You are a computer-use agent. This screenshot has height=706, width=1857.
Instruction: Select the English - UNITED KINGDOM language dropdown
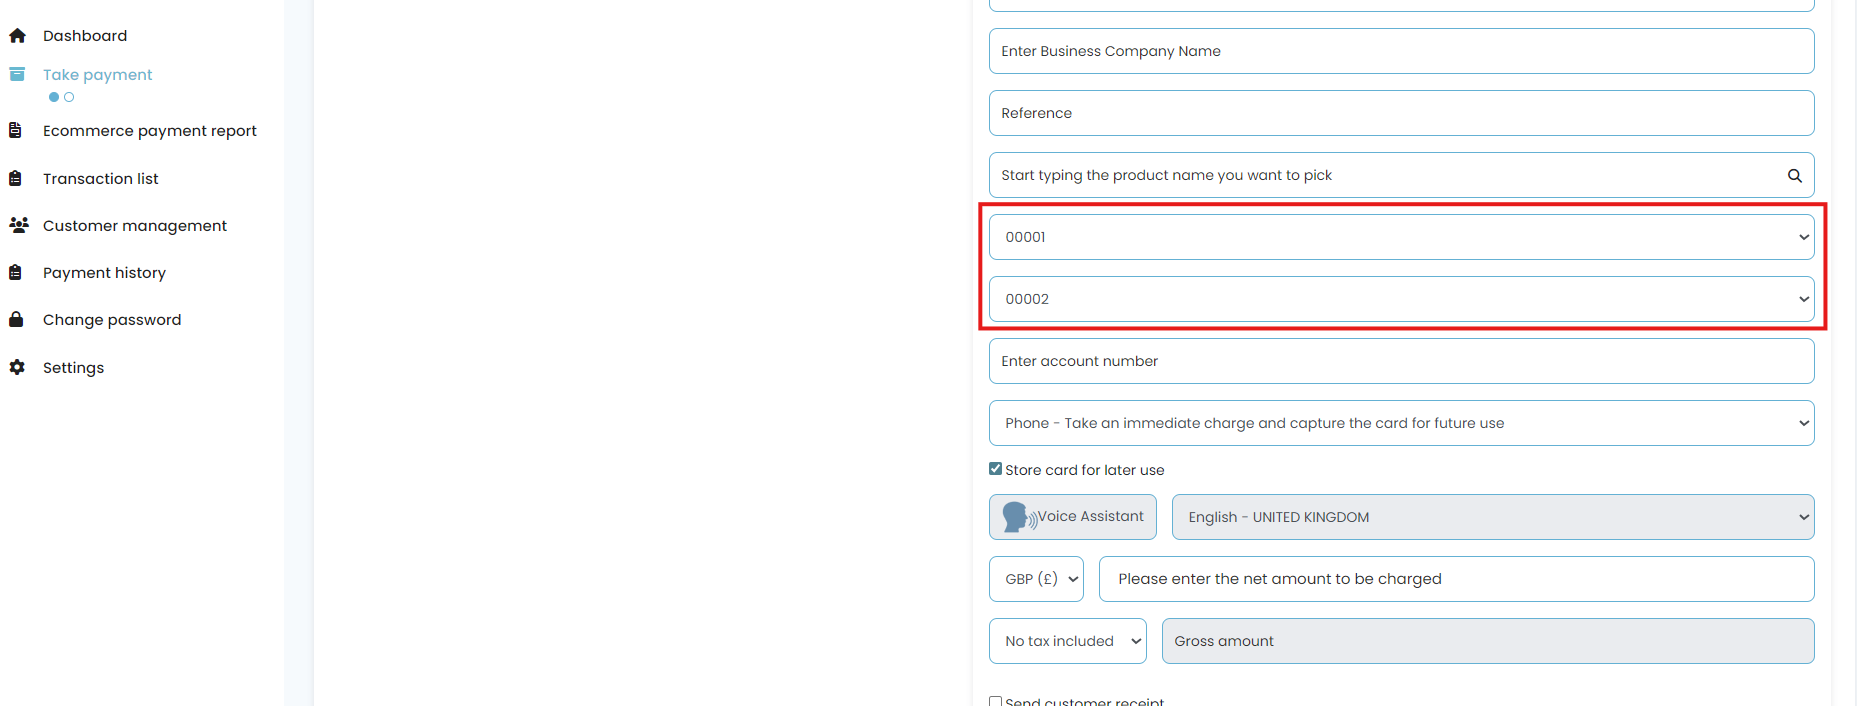[1492, 517]
